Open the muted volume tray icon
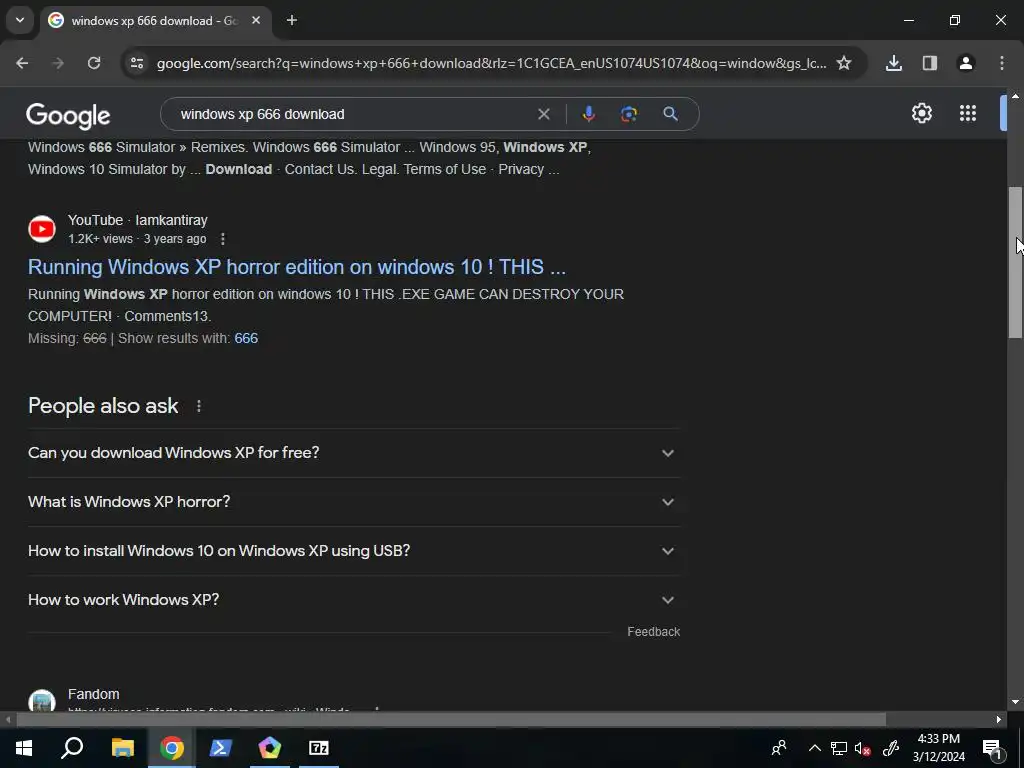This screenshot has width=1024, height=768. click(x=863, y=748)
